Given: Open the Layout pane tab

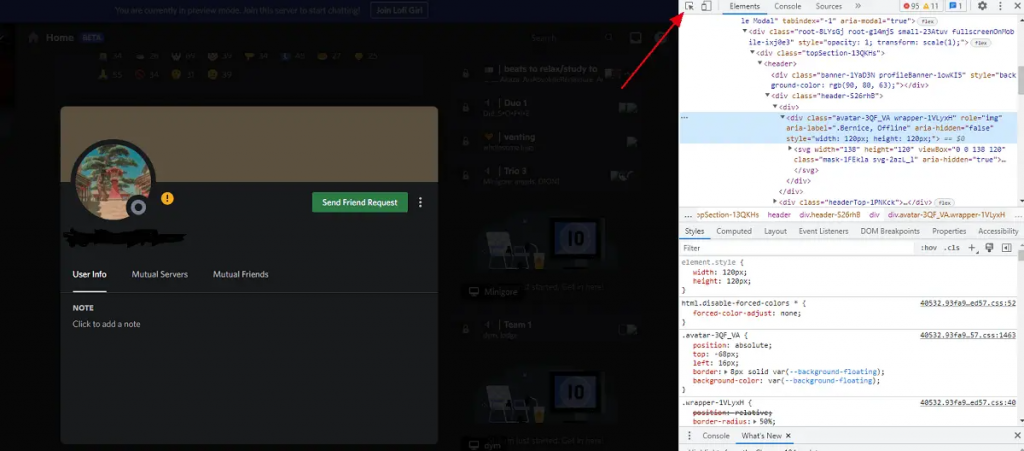Looking at the screenshot, I should click(775, 231).
